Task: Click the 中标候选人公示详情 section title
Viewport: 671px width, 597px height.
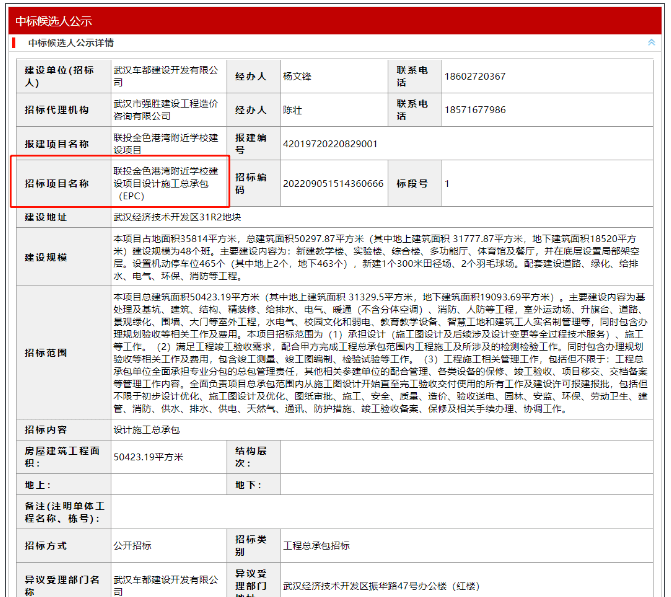Action: pos(70,43)
